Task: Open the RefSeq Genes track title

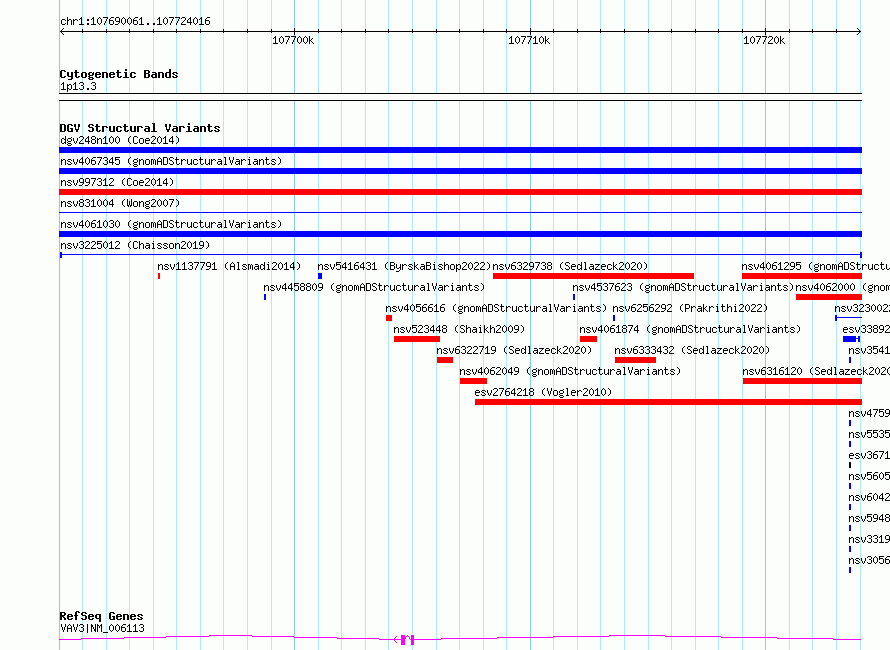Action: click(x=101, y=616)
